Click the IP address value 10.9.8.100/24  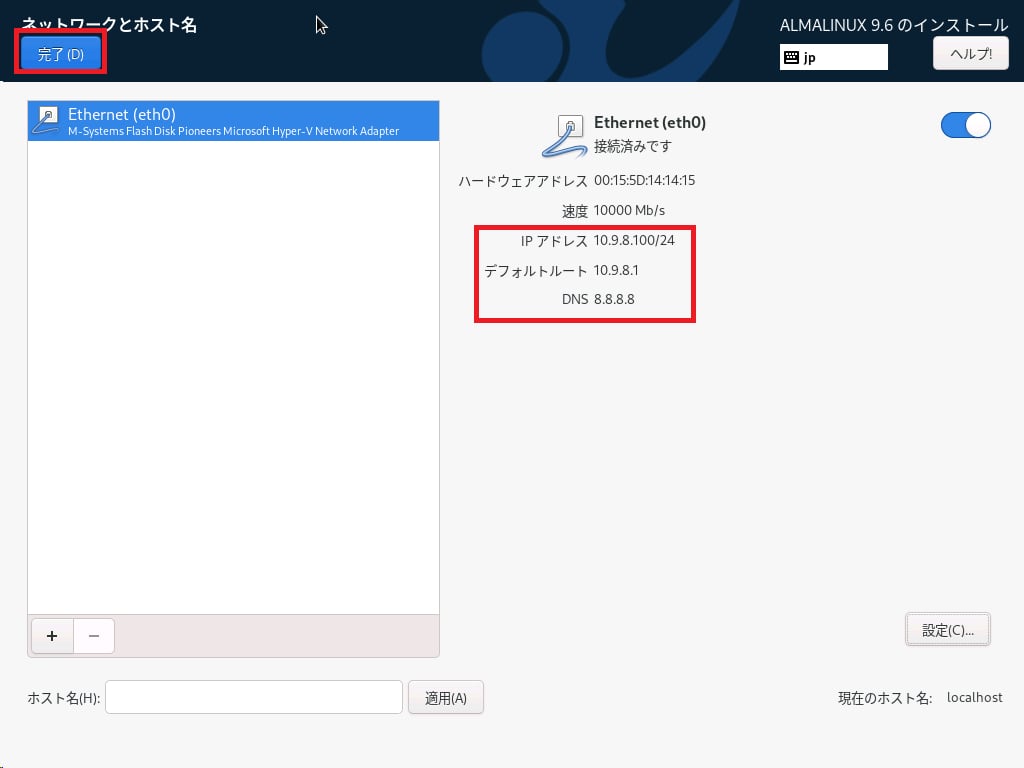[634, 241]
